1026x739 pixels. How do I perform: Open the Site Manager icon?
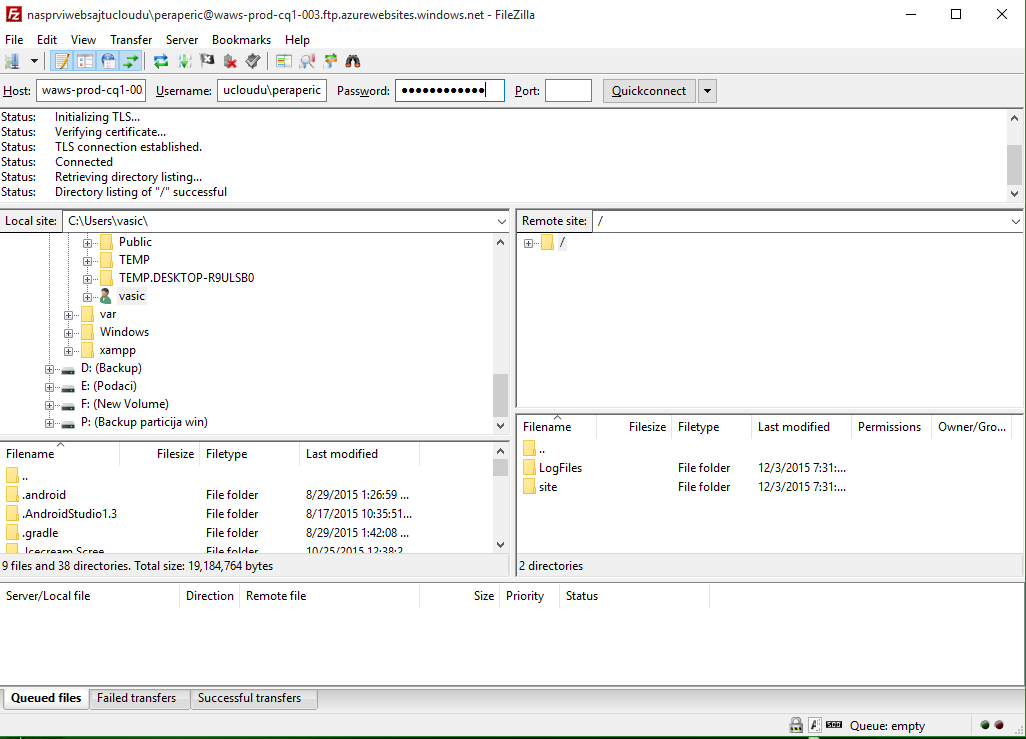pyautogui.click(x=13, y=62)
